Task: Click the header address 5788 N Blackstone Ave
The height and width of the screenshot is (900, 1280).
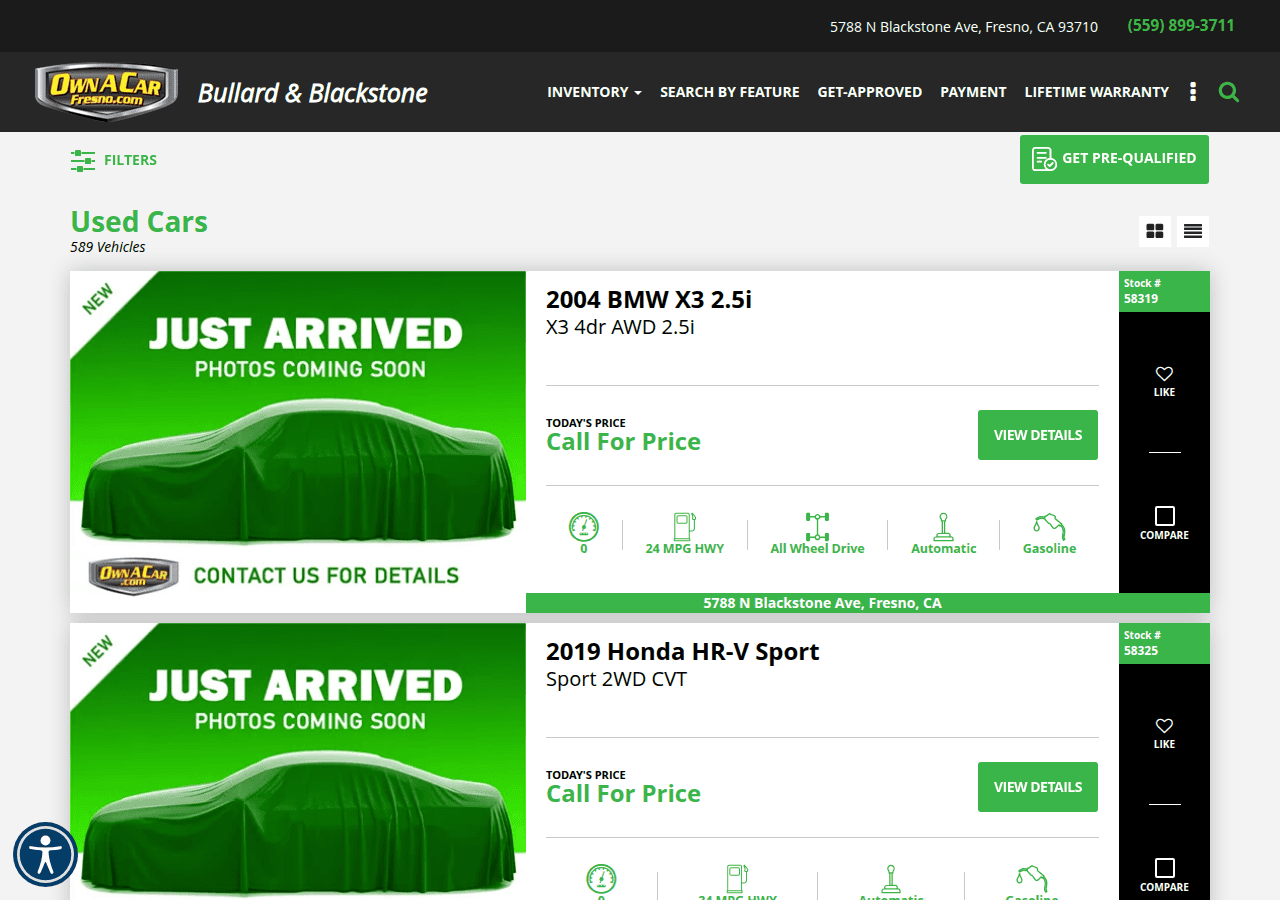Action: [964, 27]
